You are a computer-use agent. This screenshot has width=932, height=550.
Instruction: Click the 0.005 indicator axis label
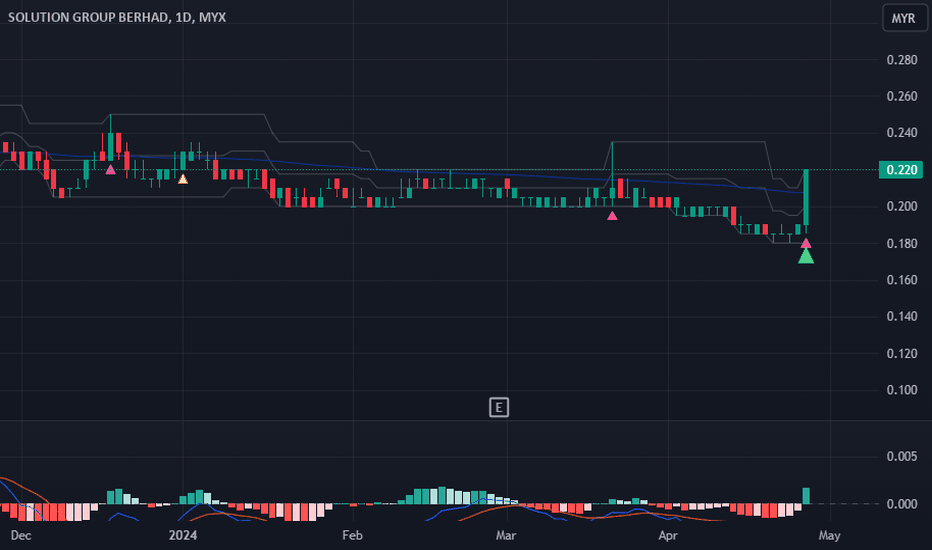902,456
